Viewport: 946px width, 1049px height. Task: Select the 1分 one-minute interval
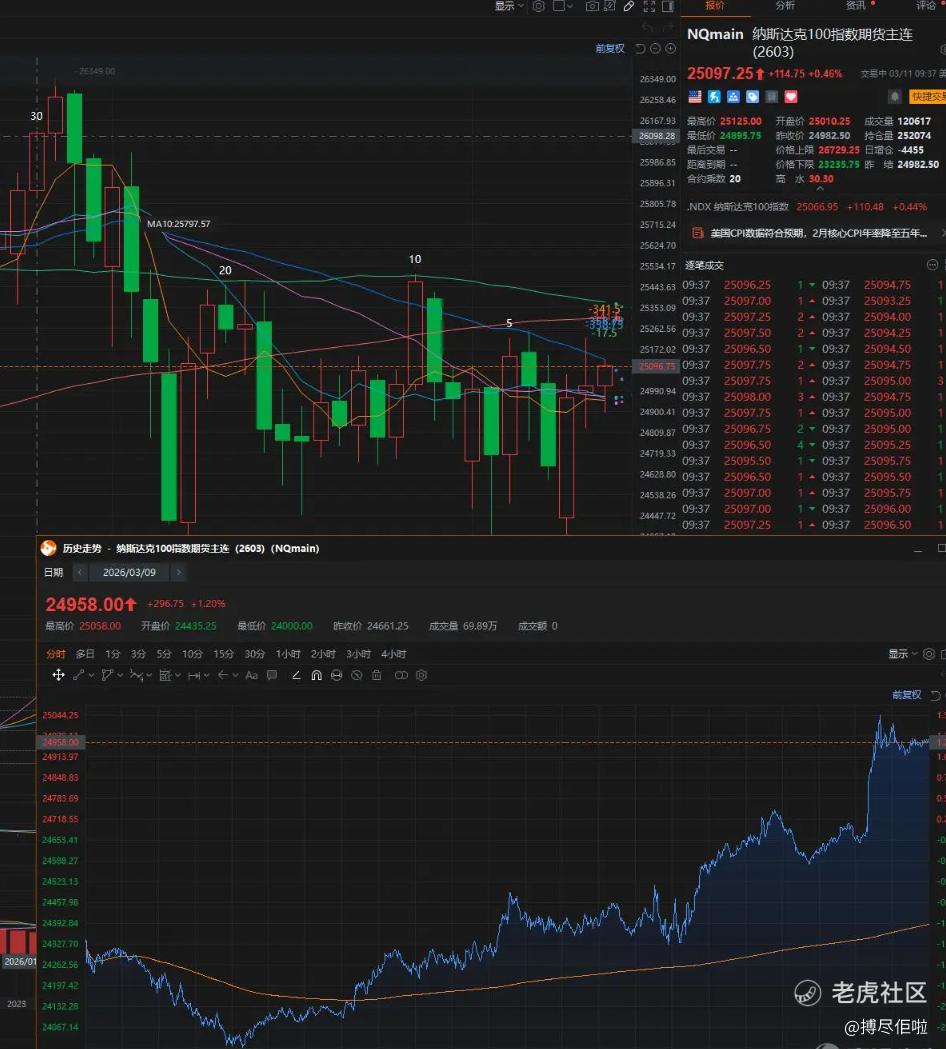point(112,654)
